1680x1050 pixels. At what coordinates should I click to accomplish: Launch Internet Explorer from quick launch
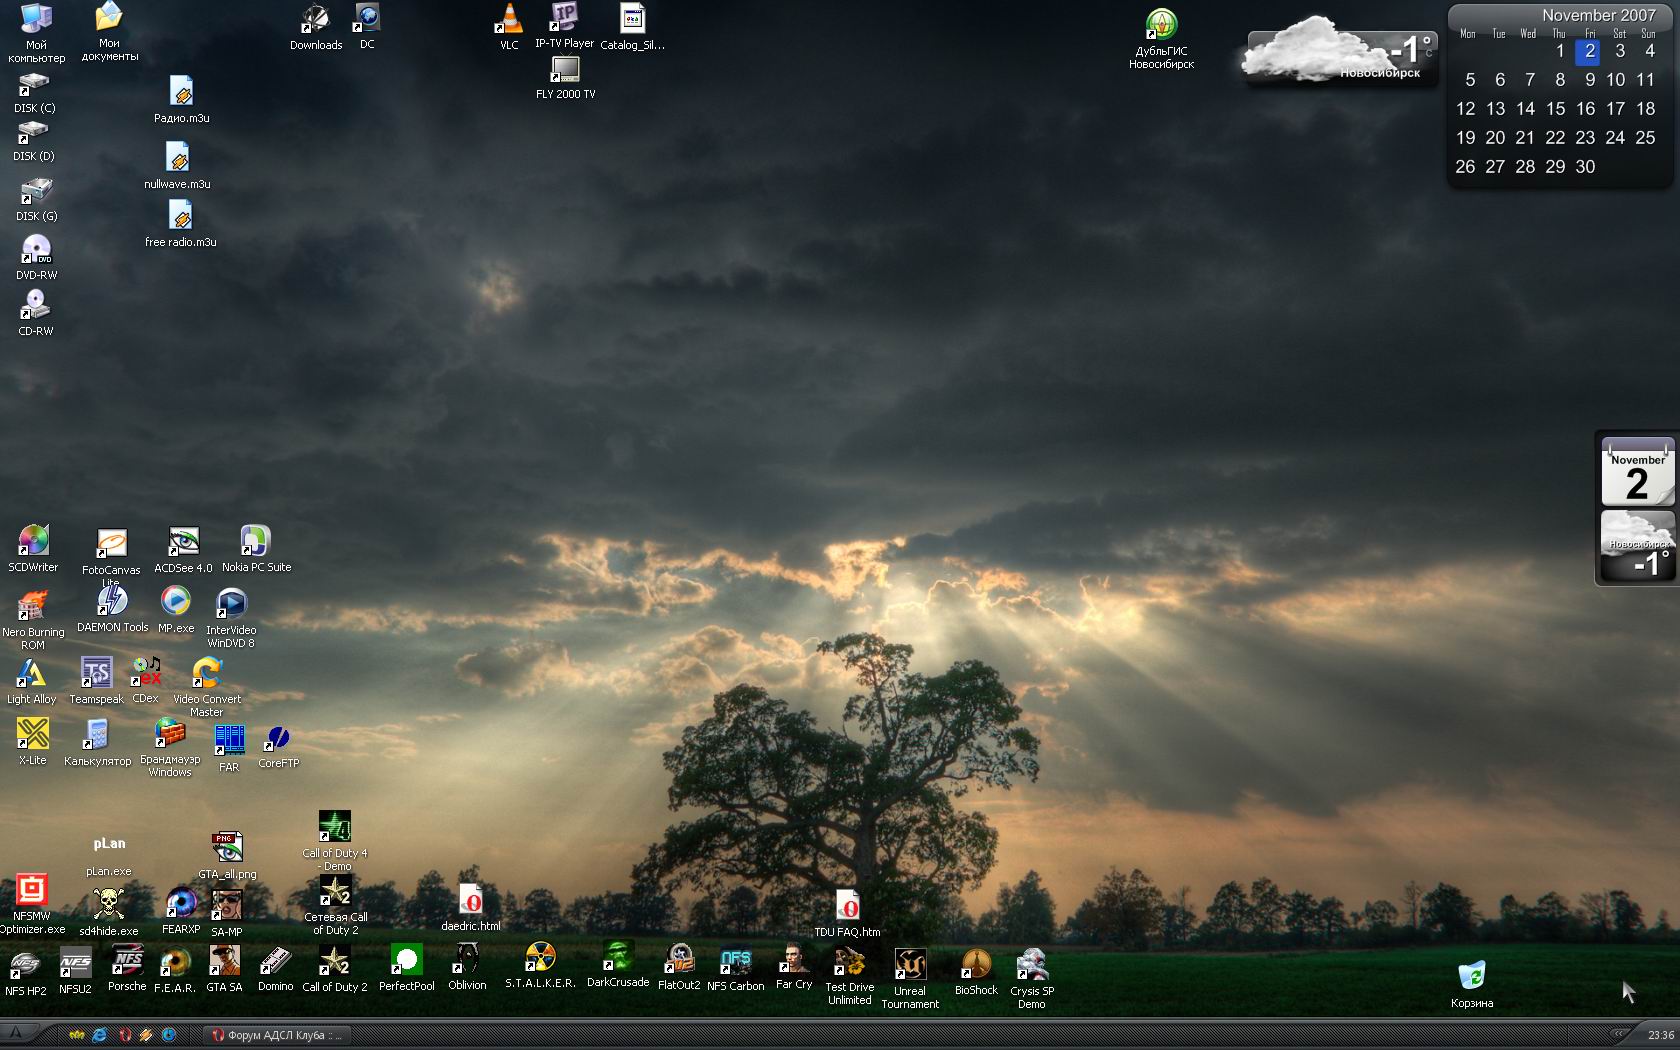point(99,1035)
